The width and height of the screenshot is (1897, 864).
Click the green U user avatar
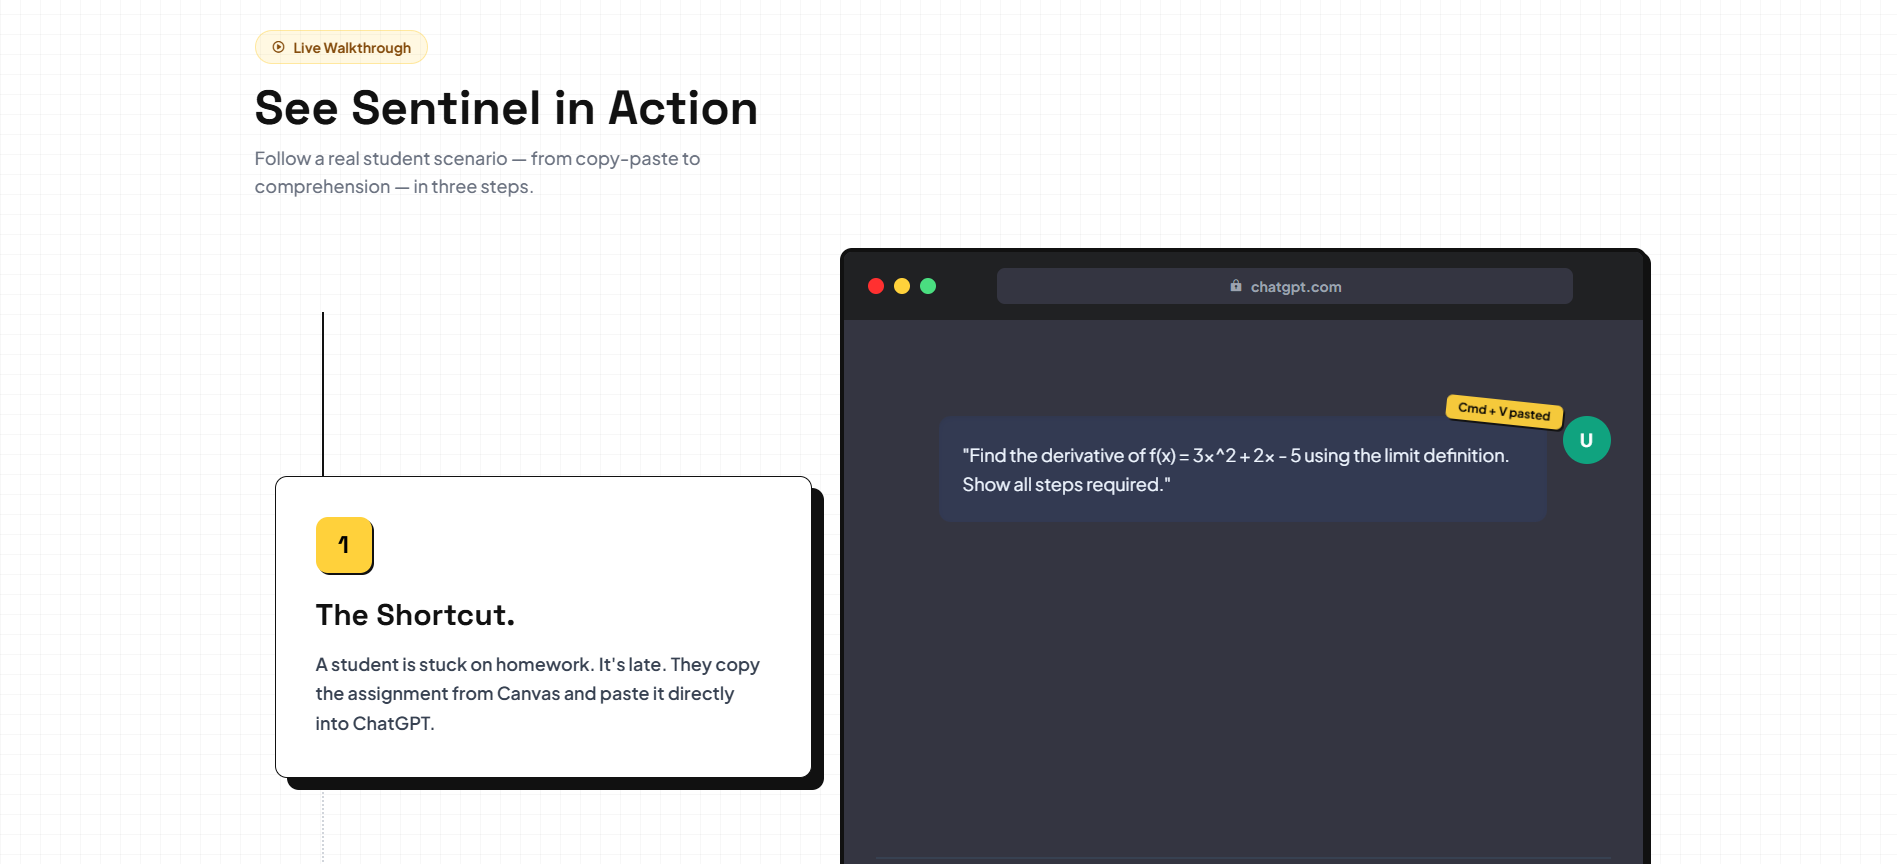click(1586, 440)
